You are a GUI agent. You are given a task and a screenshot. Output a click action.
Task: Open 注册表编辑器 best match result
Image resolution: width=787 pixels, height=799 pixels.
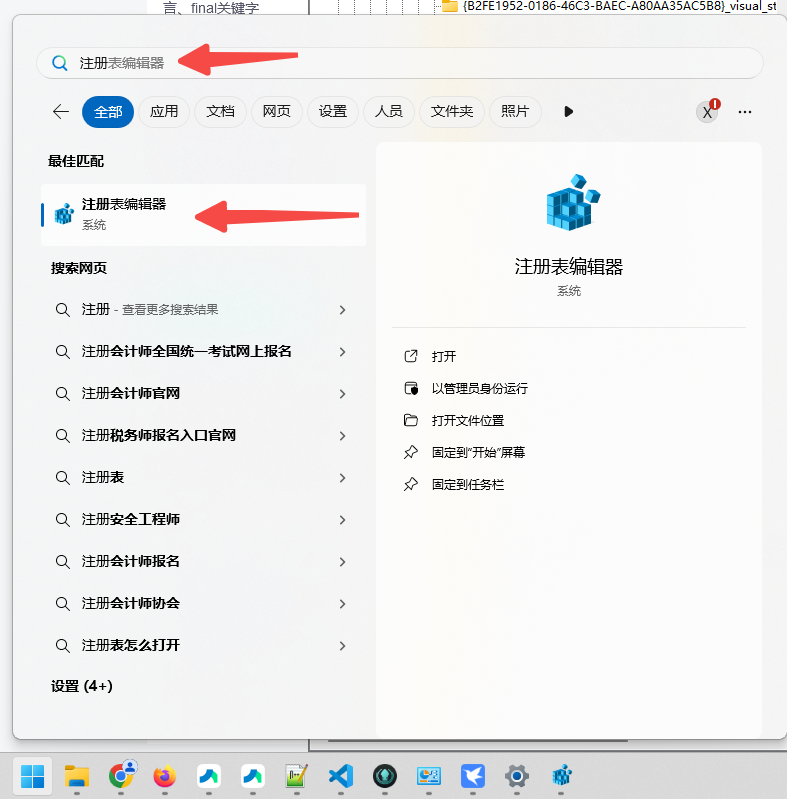click(x=203, y=215)
